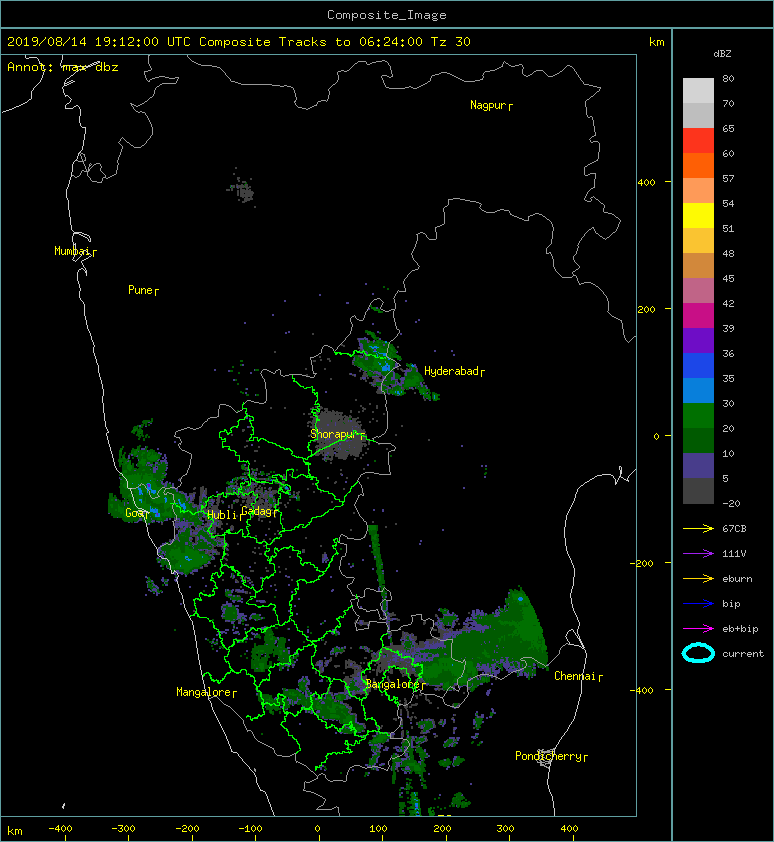Click the light blue 35 dBZ swatch

(698, 390)
